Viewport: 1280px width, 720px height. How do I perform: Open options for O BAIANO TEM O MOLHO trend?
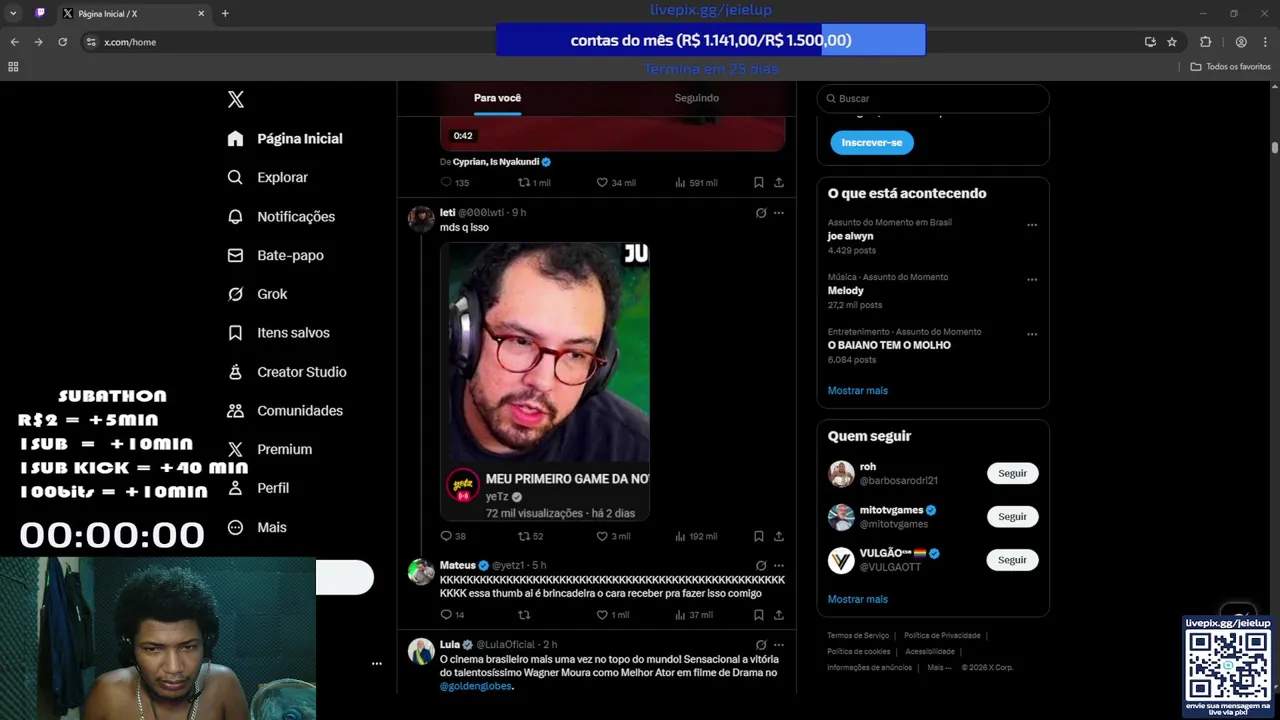tap(1032, 334)
